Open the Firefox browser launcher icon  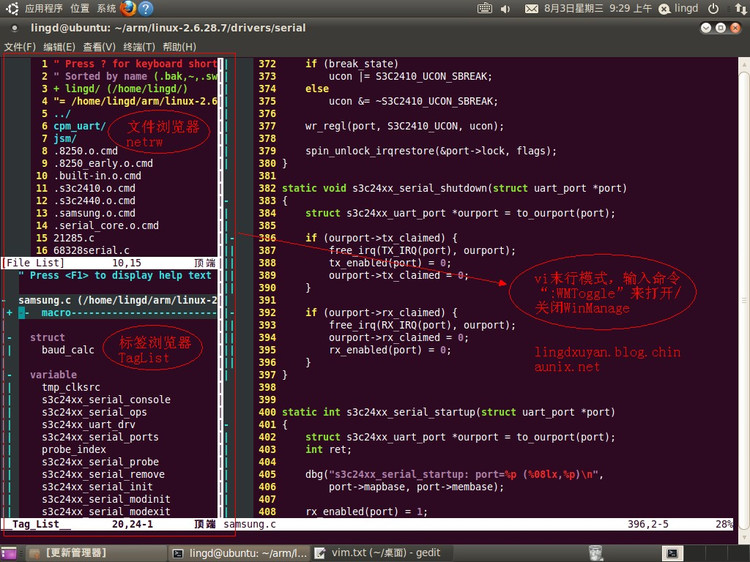point(128,9)
